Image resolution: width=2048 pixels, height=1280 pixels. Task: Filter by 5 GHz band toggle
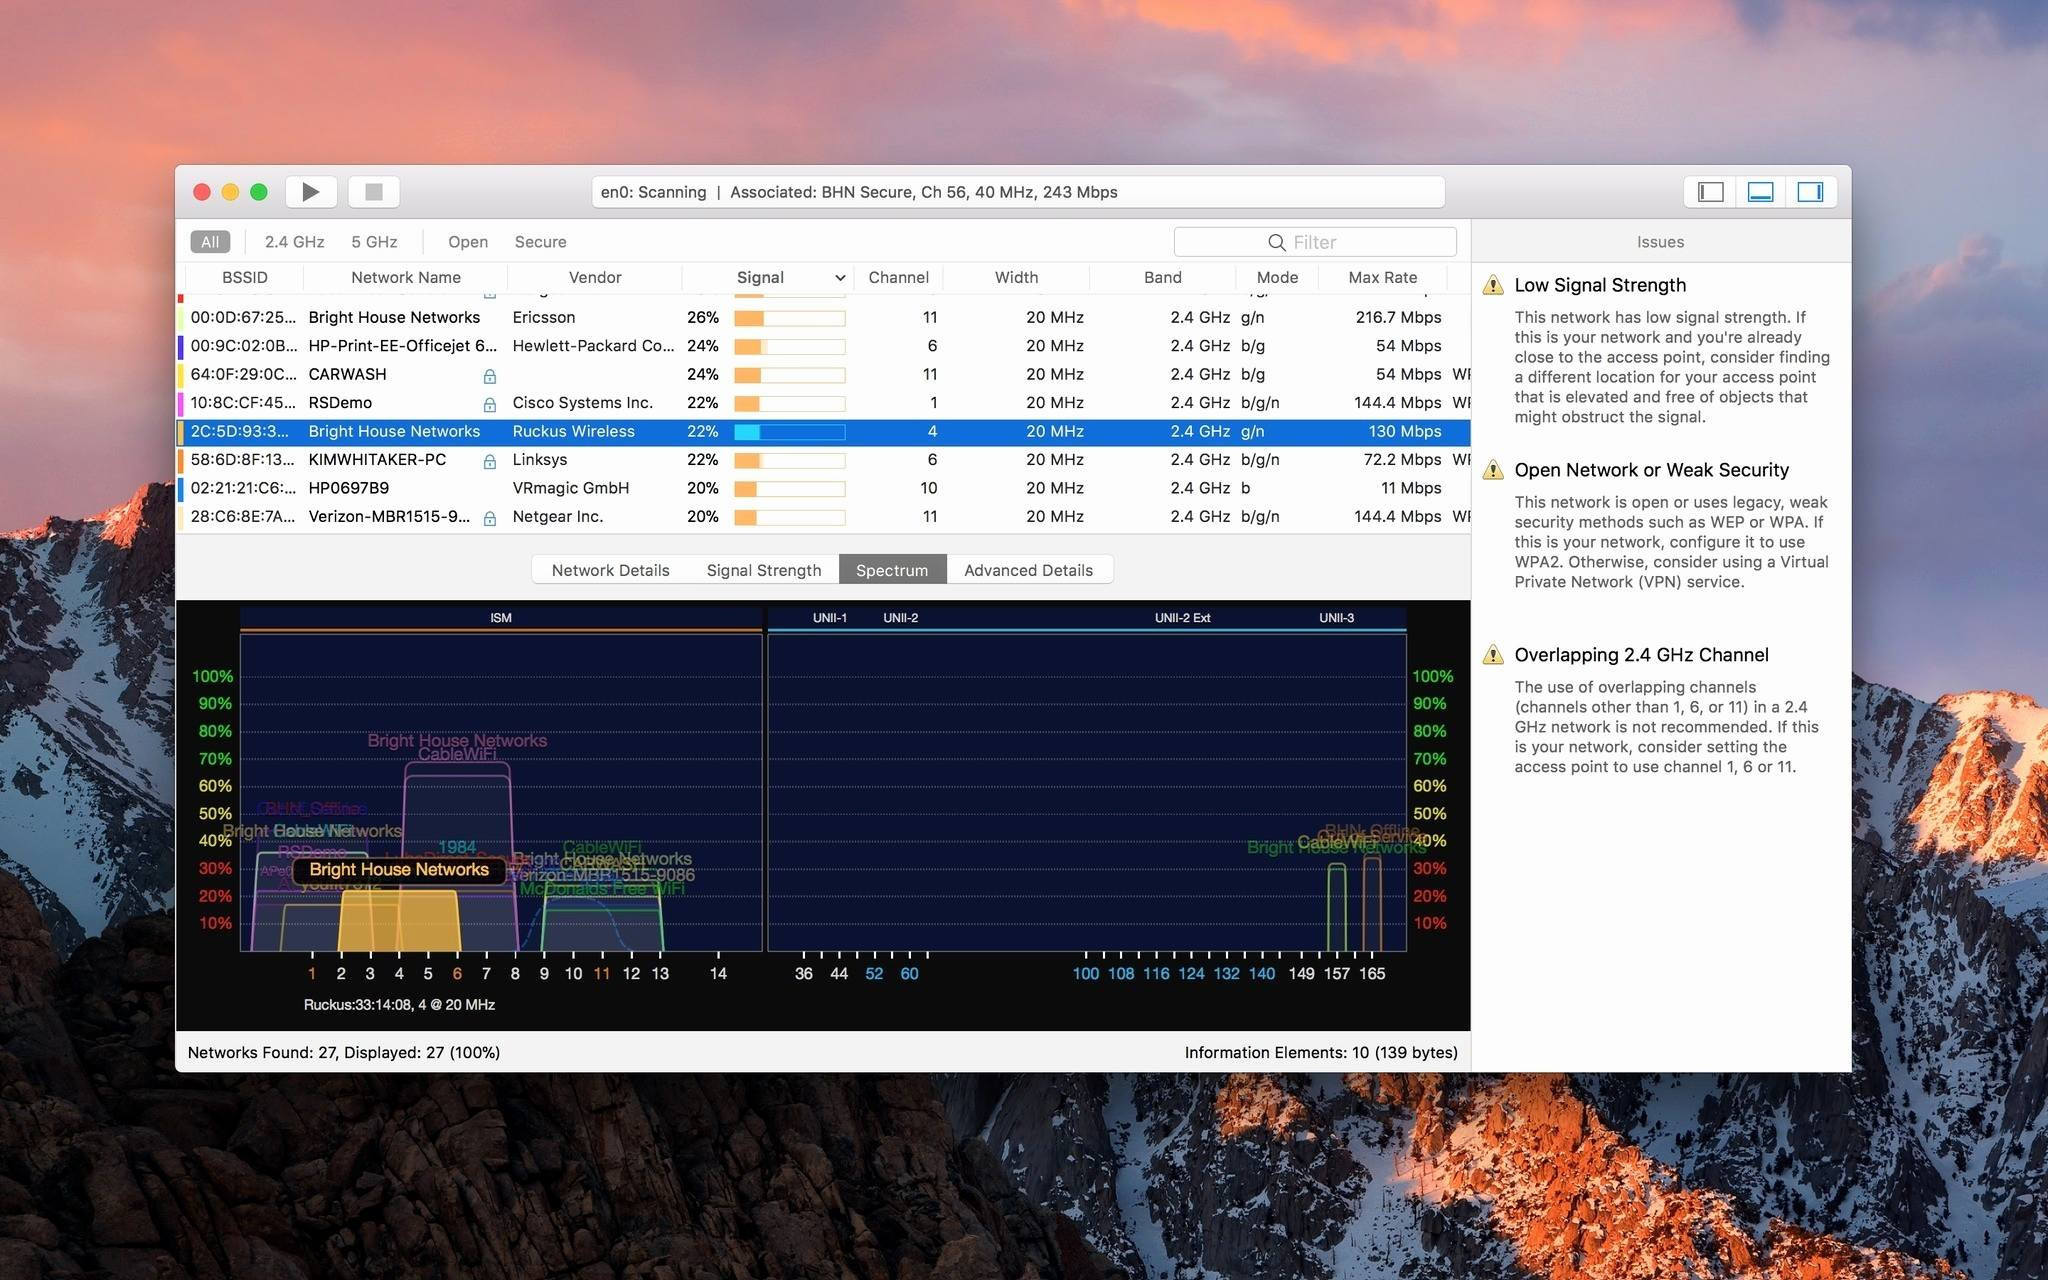[373, 242]
